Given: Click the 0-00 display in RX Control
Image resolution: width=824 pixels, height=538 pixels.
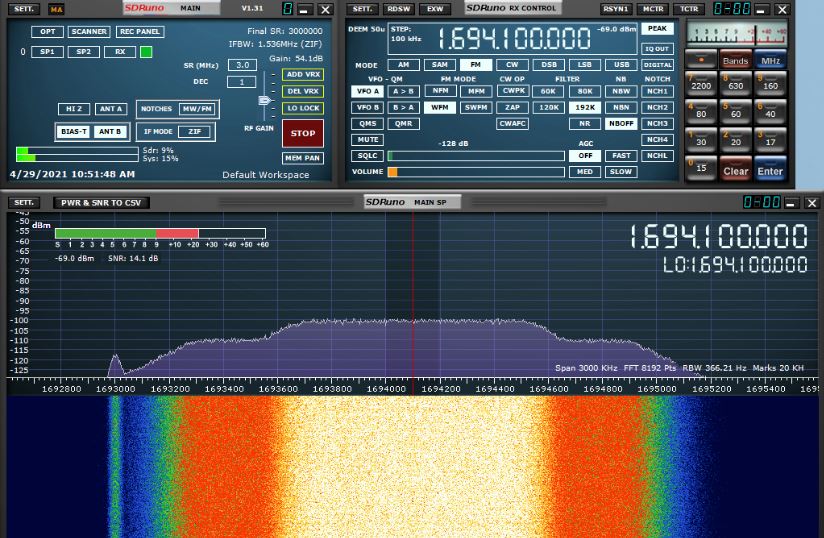Looking at the screenshot, I should [x=732, y=9].
